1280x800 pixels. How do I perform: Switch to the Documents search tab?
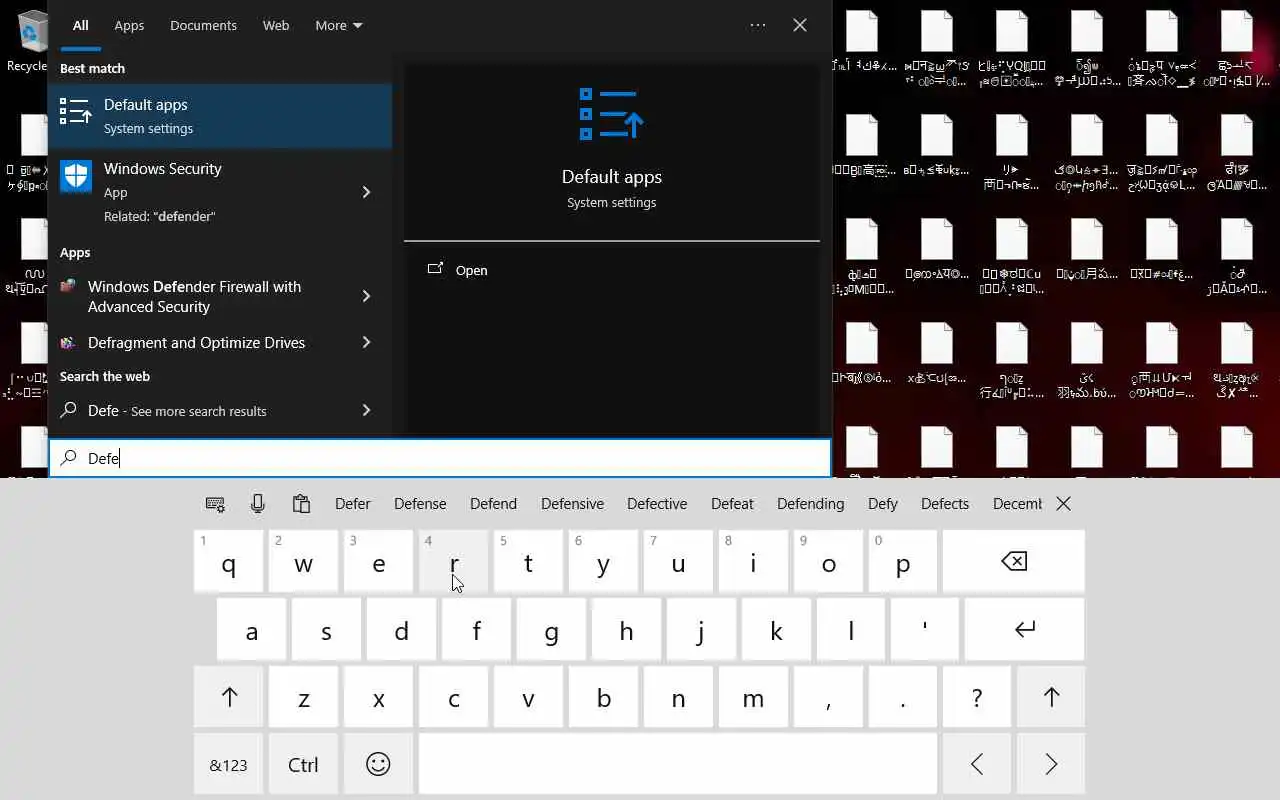[x=203, y=25]
